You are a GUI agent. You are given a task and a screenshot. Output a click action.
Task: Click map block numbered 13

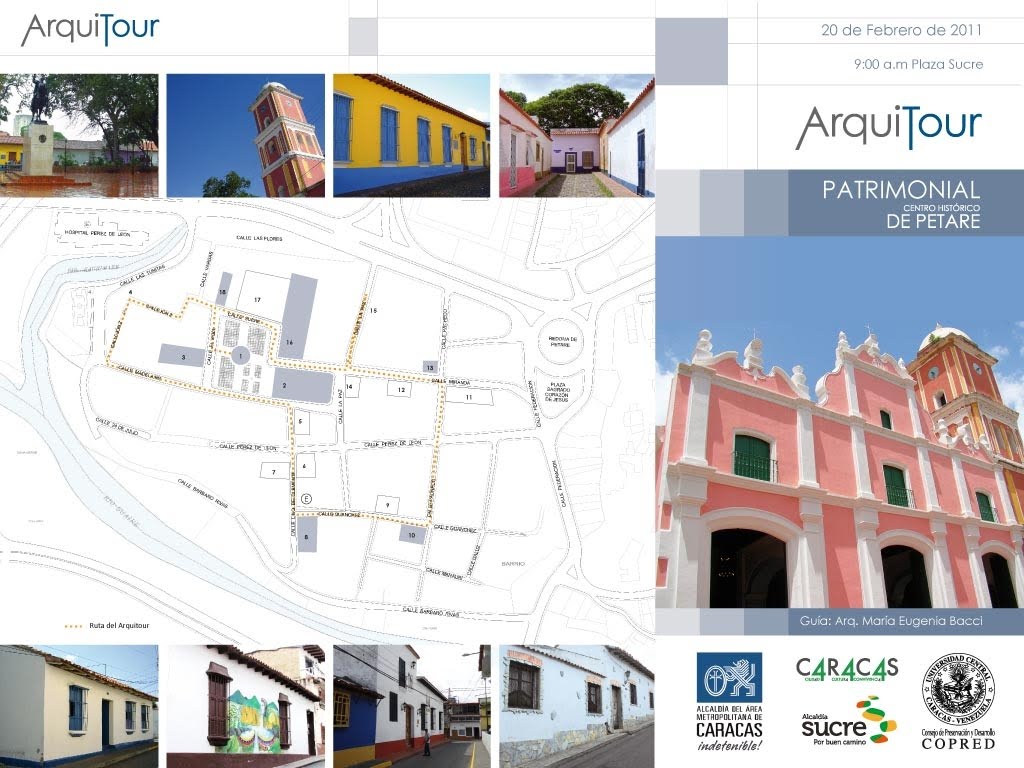430,367
